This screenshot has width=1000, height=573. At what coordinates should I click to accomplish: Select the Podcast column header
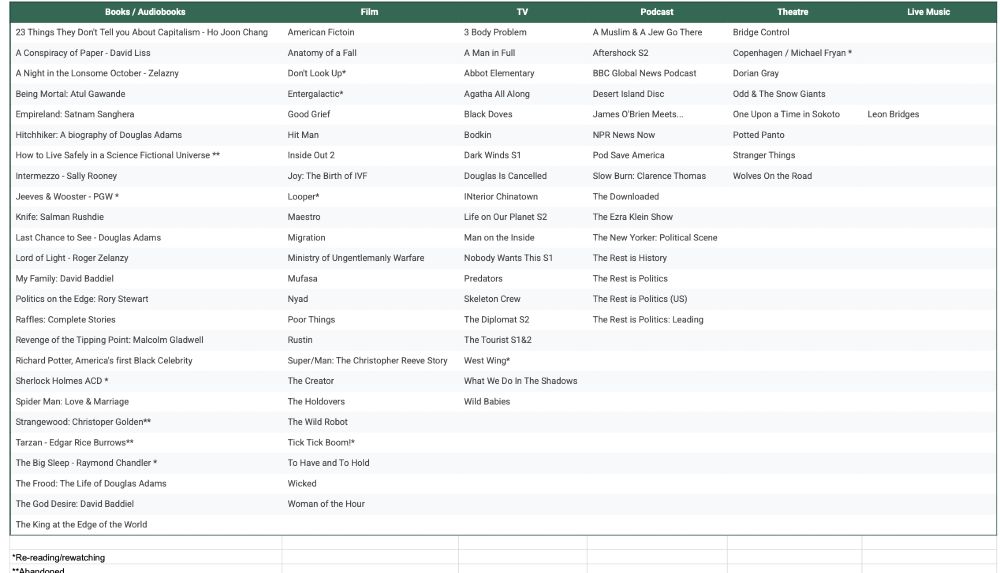657,11
